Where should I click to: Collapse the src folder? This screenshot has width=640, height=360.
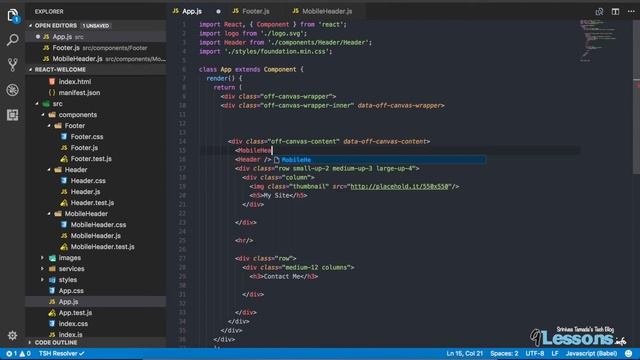coord(58,104)
